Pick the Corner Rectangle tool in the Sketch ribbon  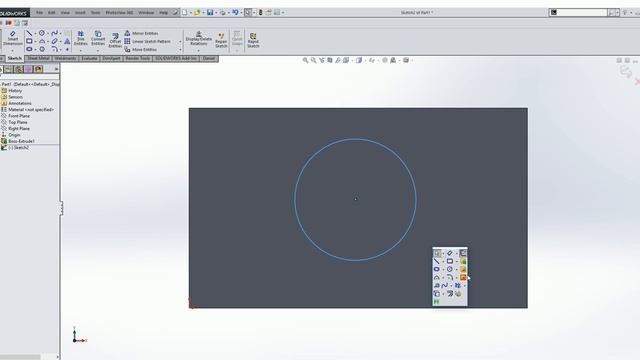(x=29, y=41)
